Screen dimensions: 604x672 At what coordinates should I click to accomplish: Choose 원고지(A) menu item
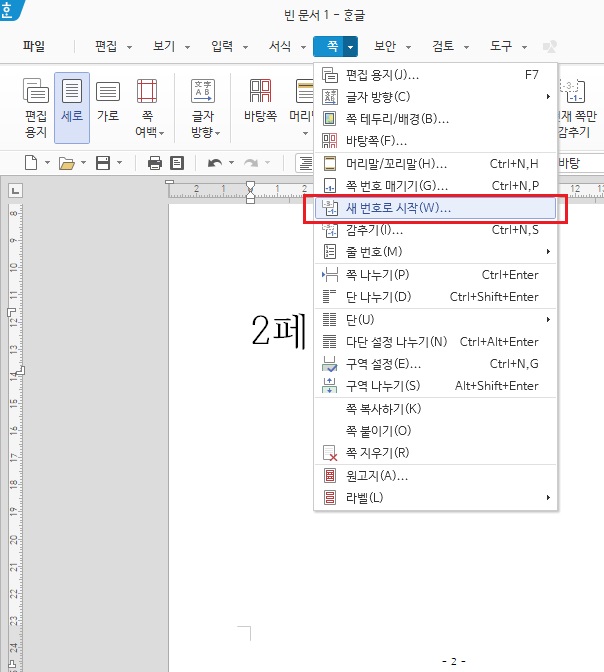click(x=436, y=476)
